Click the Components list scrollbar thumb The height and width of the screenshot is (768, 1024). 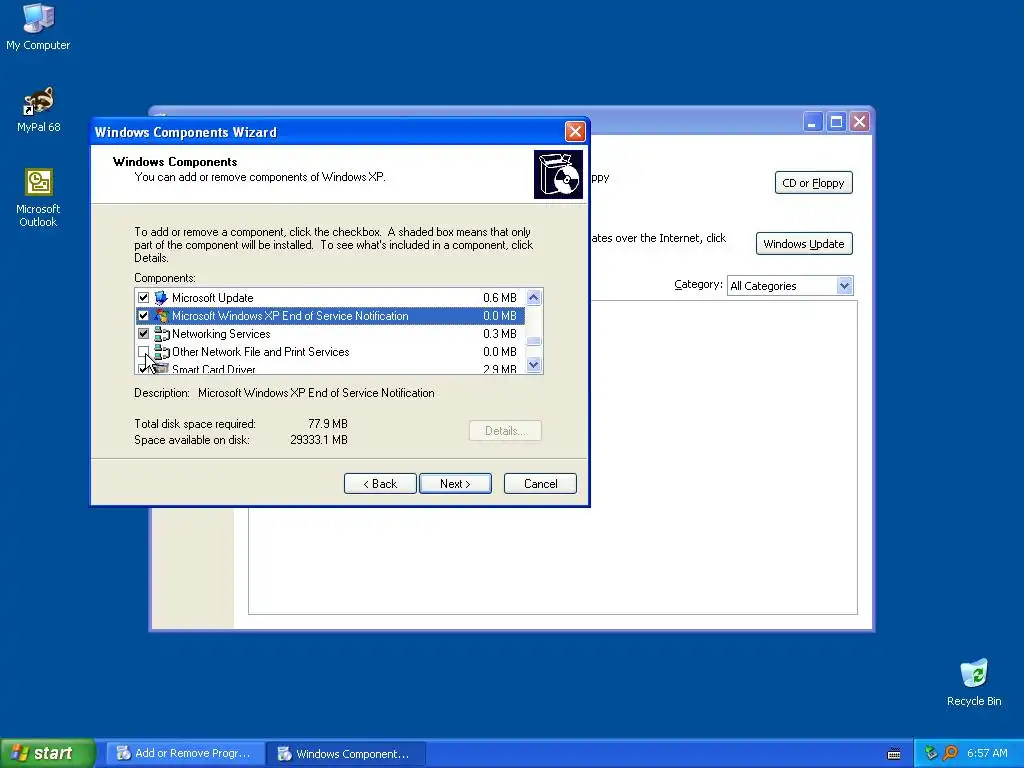[x=534, y=341]
